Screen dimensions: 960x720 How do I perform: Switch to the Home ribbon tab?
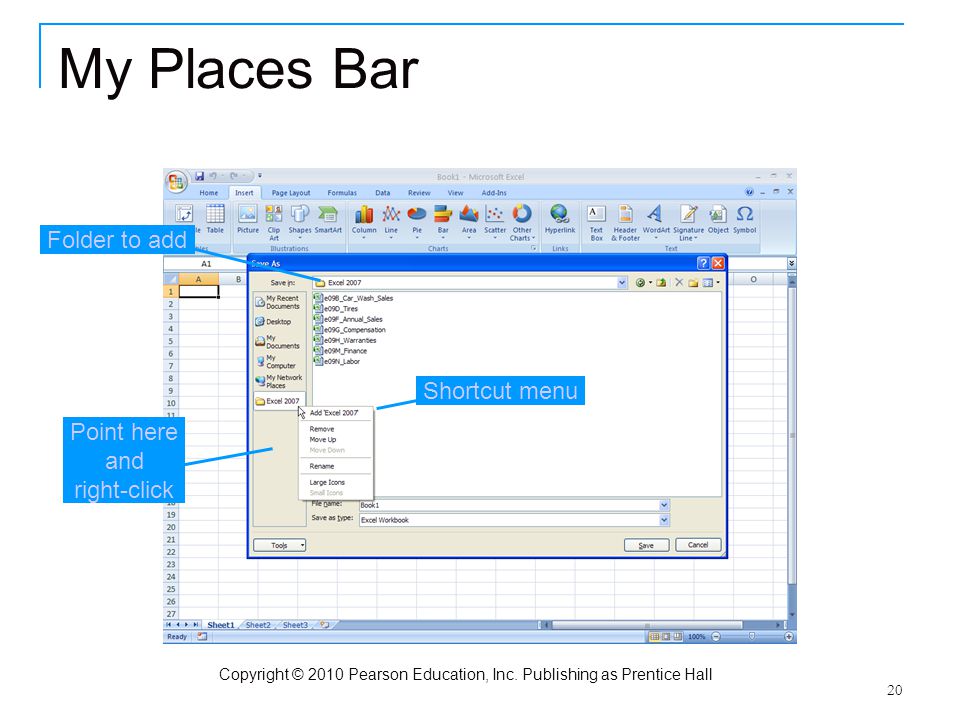pos(208,192)
